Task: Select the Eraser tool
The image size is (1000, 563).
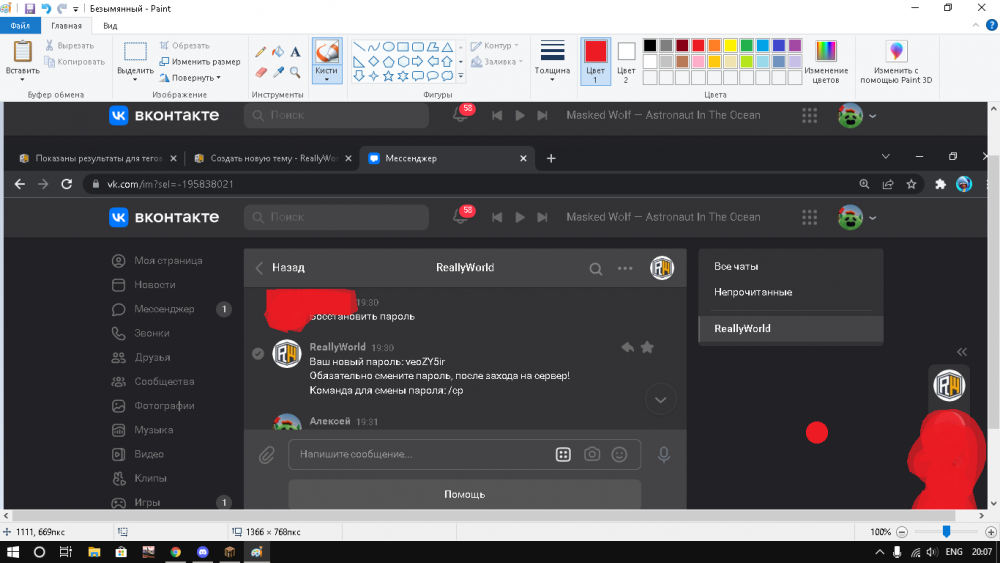Action: point(261,72)
